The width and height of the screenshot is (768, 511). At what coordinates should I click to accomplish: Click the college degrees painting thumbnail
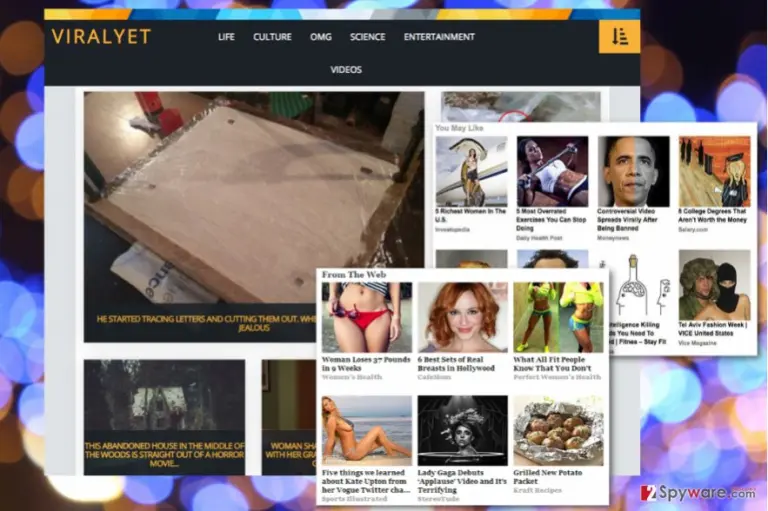715,171
